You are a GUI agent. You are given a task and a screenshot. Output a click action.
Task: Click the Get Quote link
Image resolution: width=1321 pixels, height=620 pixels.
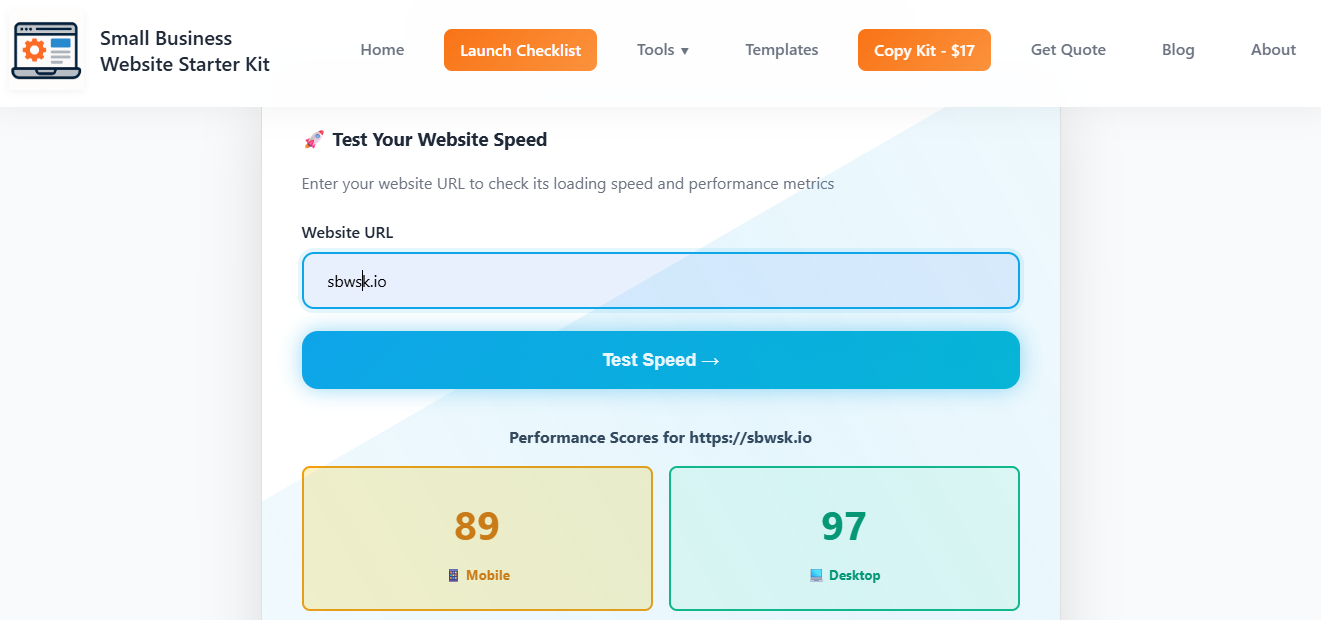click(1068, 49)
